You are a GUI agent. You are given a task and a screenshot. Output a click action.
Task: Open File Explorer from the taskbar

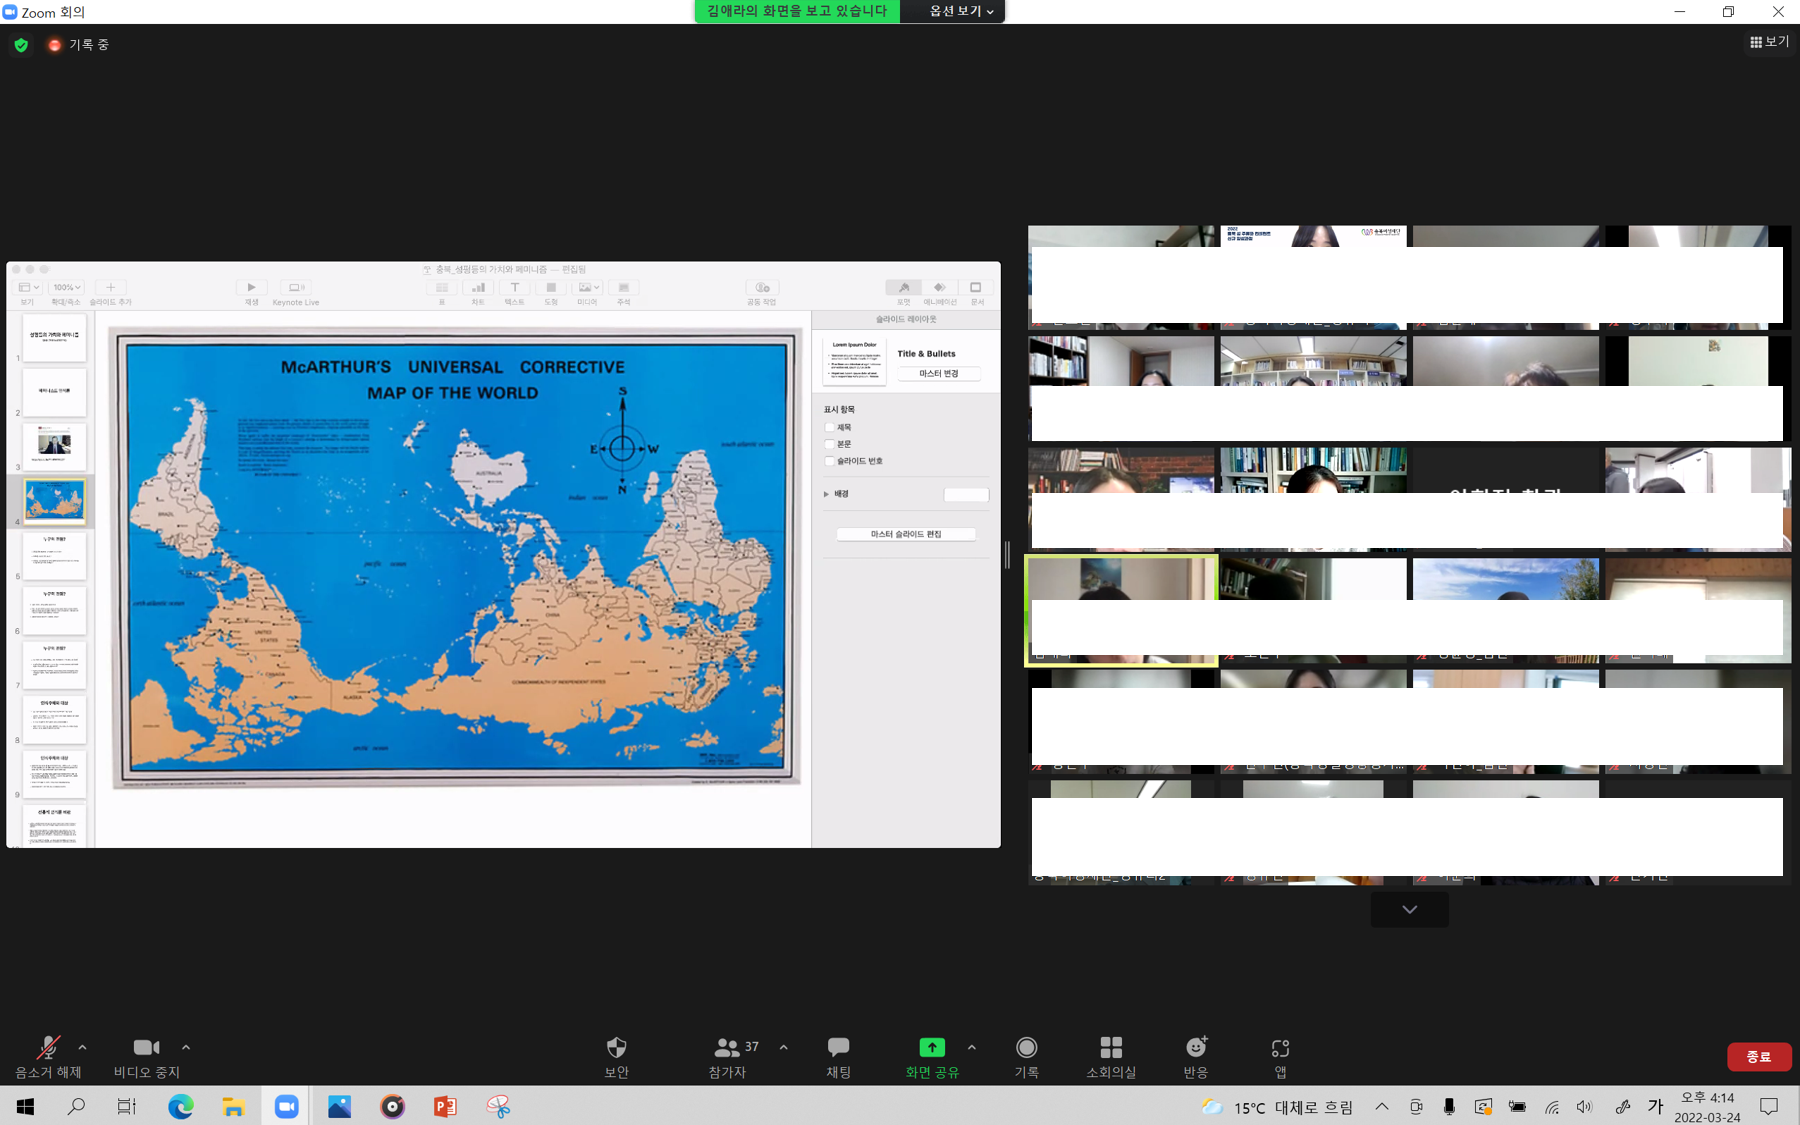[234, 1106]
